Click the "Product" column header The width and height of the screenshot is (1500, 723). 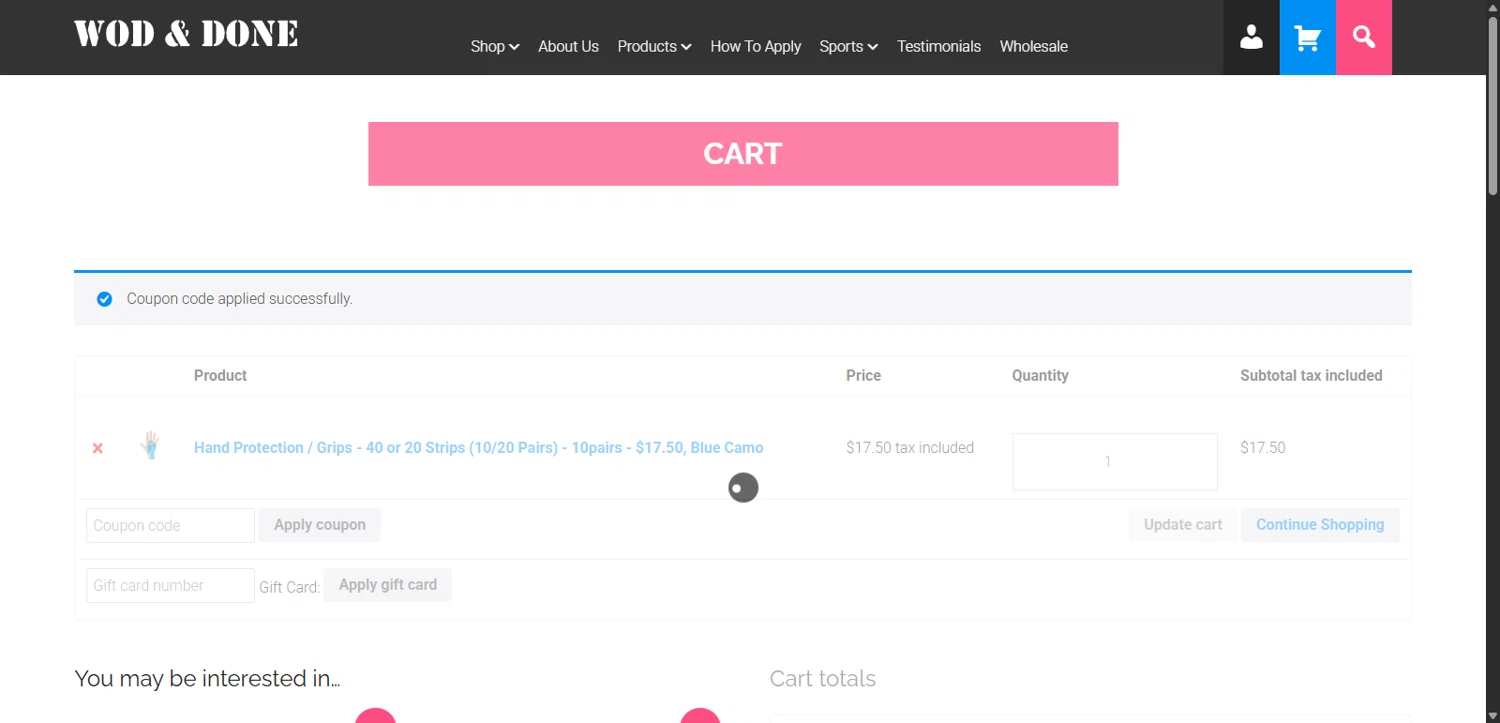(x=220, y=376)
